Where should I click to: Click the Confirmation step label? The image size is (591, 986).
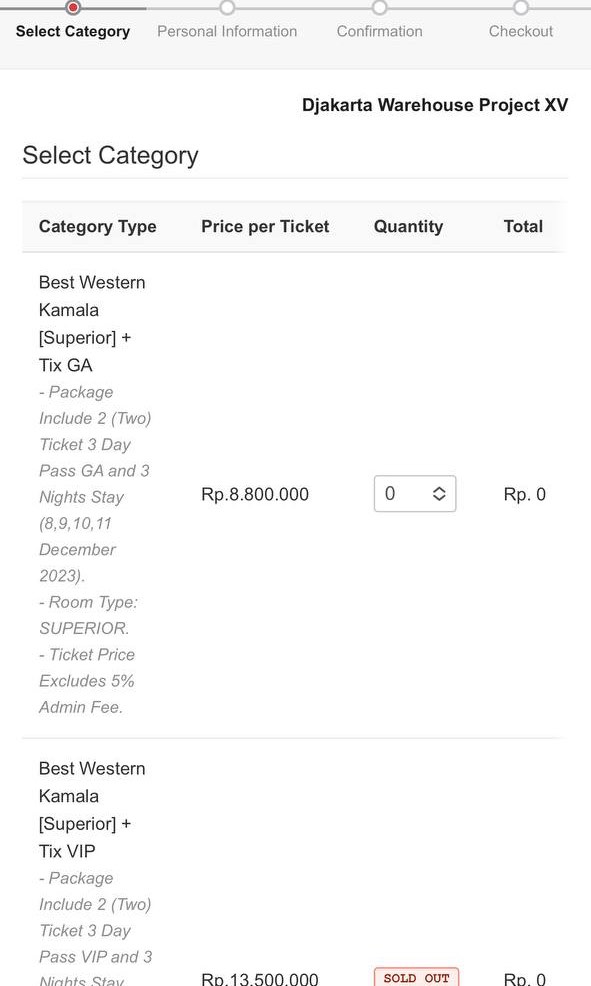[379, 31]
